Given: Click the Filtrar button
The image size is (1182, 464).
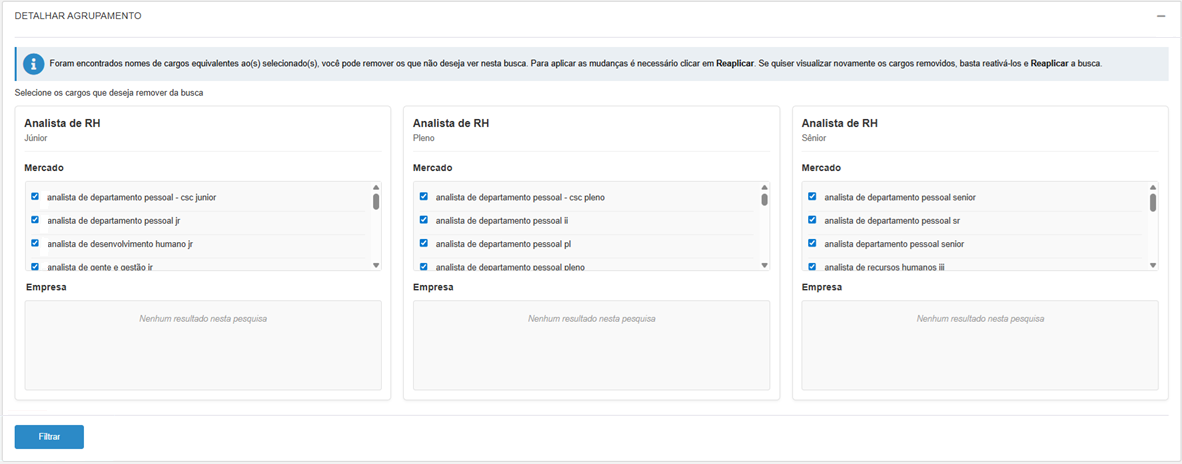Looking at the screenshot, I should (49, 437).
